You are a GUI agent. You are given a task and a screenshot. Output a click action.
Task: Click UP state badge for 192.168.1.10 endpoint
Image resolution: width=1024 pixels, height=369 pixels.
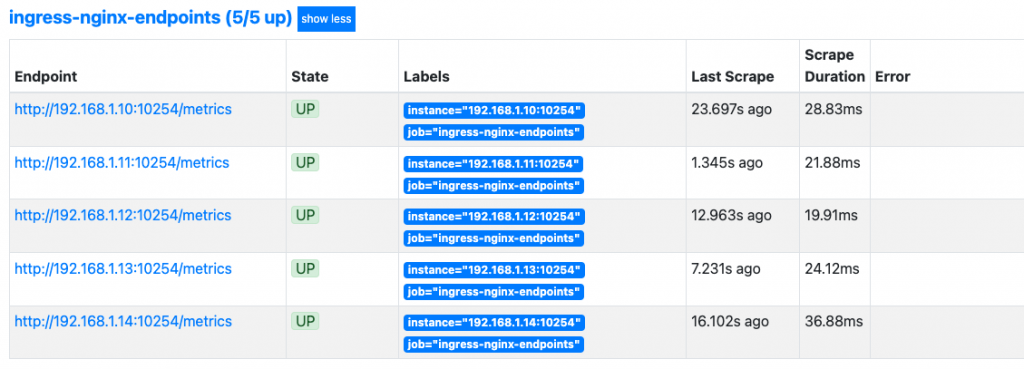tap(305, 110)
